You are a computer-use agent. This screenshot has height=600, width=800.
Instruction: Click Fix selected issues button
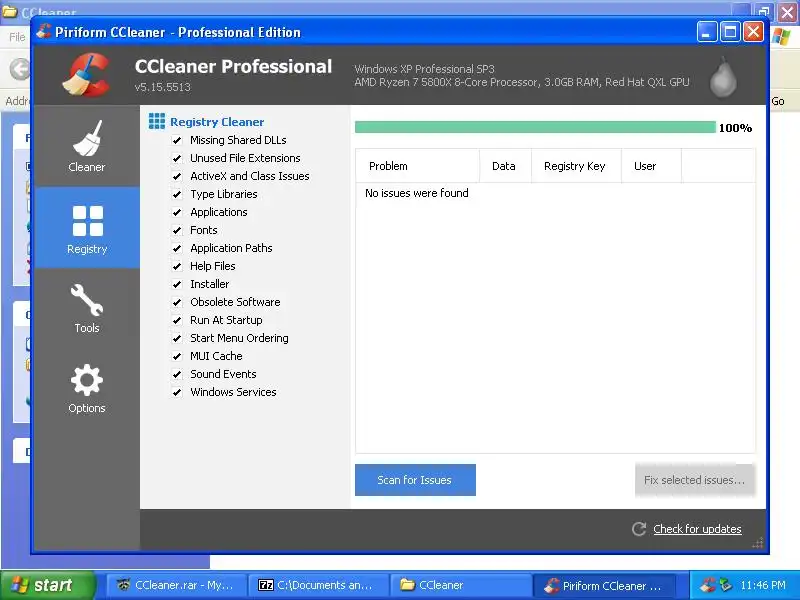tap(695, 480)
